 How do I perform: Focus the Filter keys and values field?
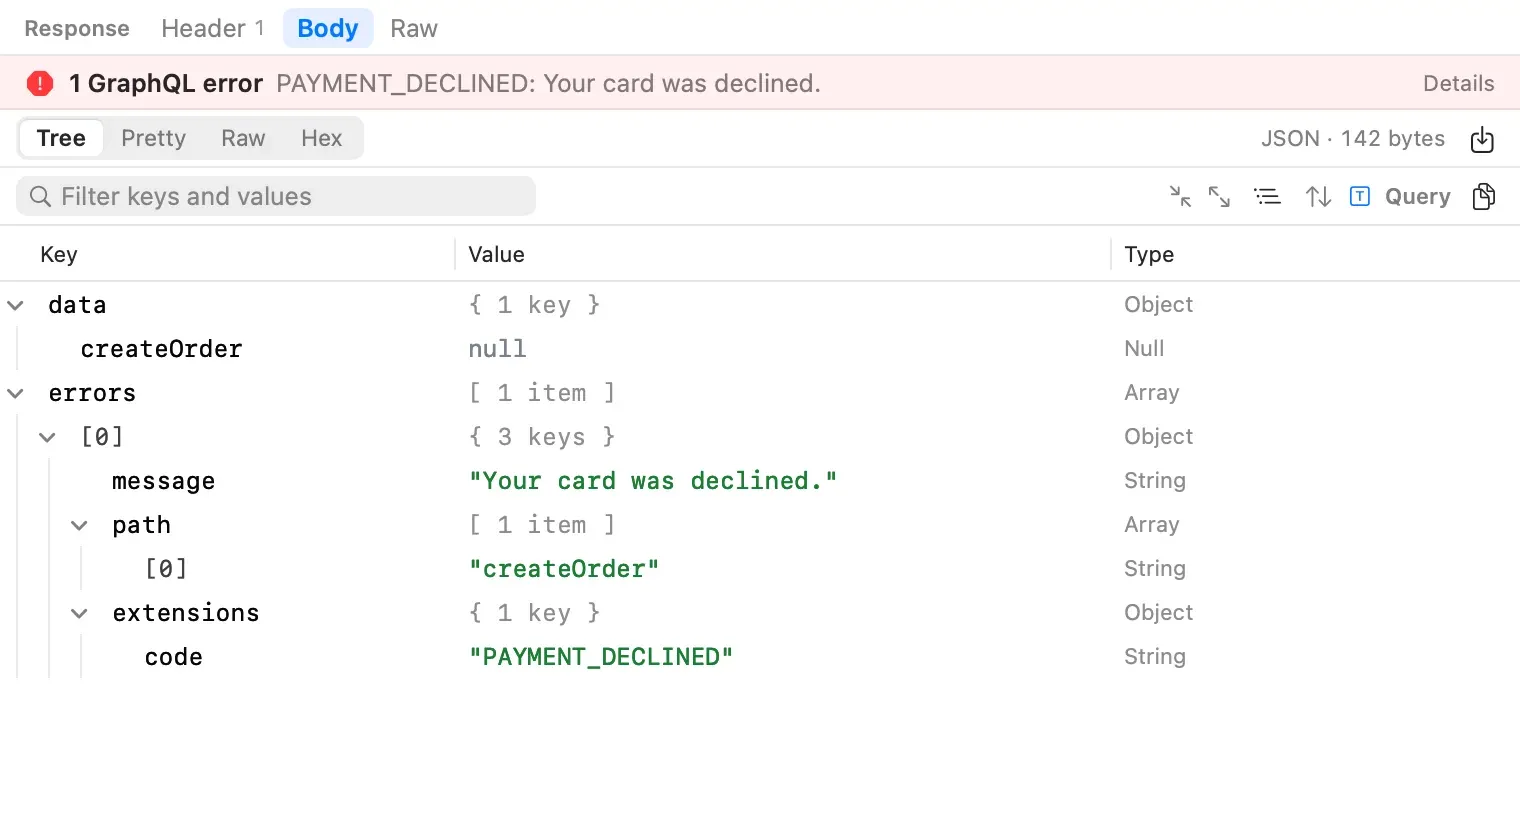tap(276, 196)
